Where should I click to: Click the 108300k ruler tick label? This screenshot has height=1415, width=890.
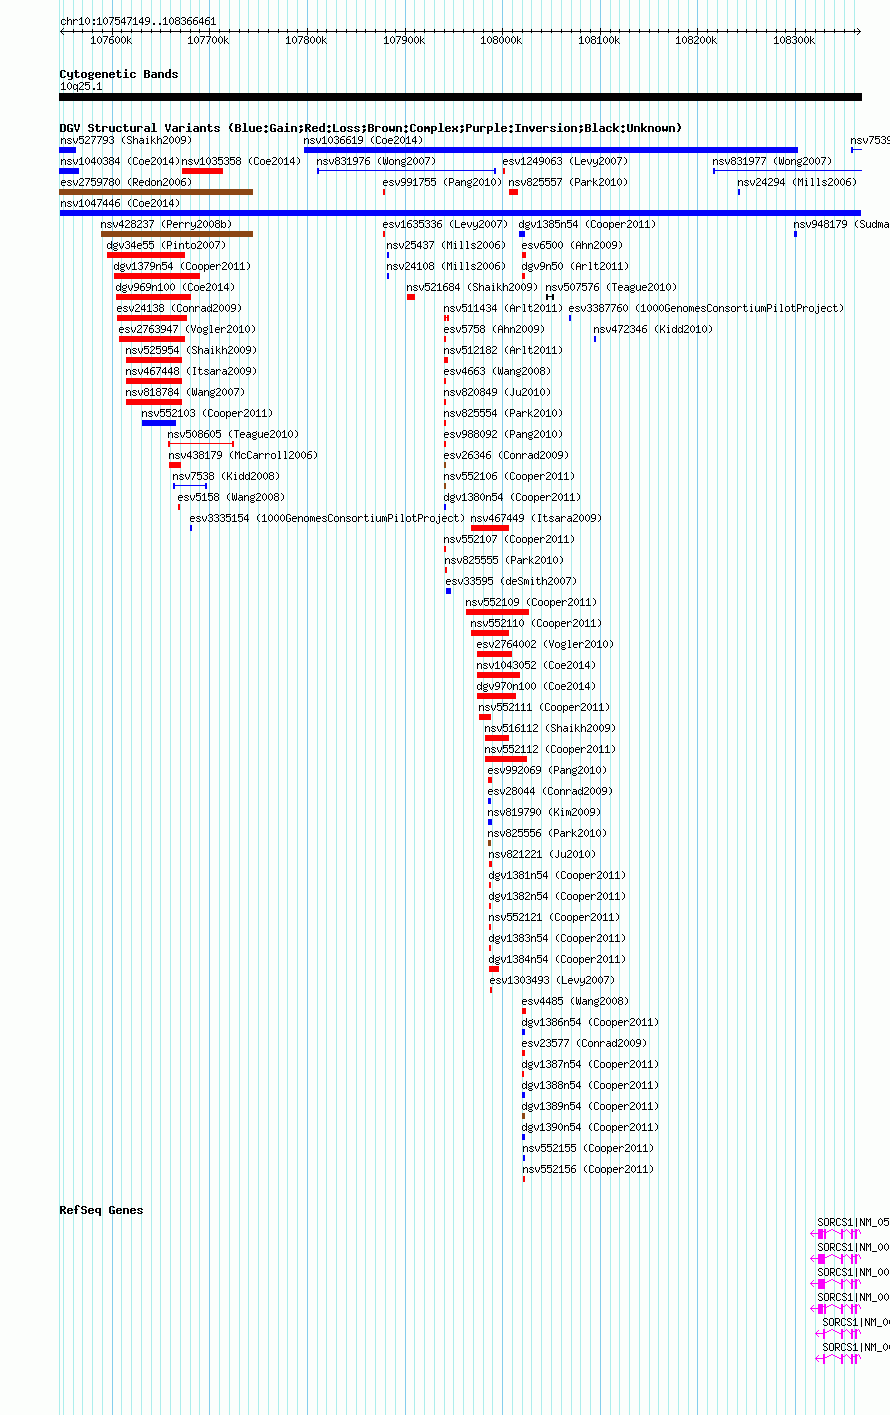coord(794,40)
